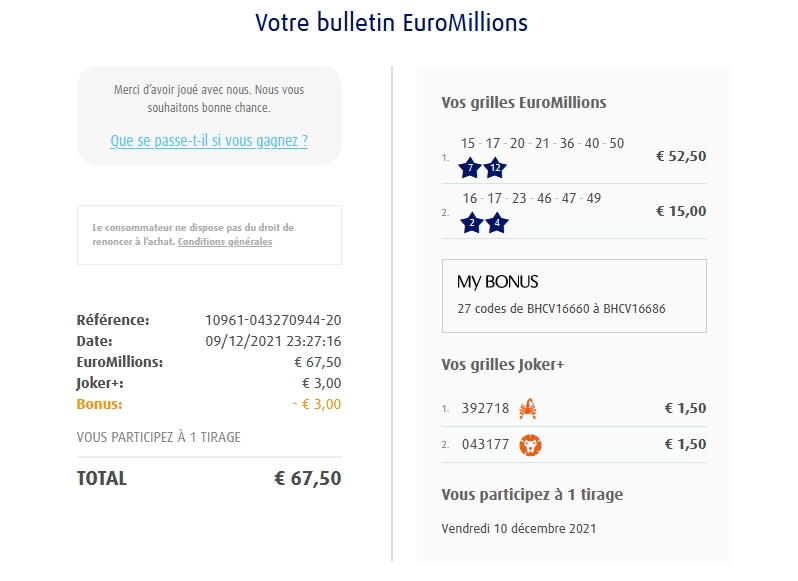Viewport: 798px width, 581px height.
Task: Click the scorpion zodiac icon beside 392718
Action: tap(528, 408)
